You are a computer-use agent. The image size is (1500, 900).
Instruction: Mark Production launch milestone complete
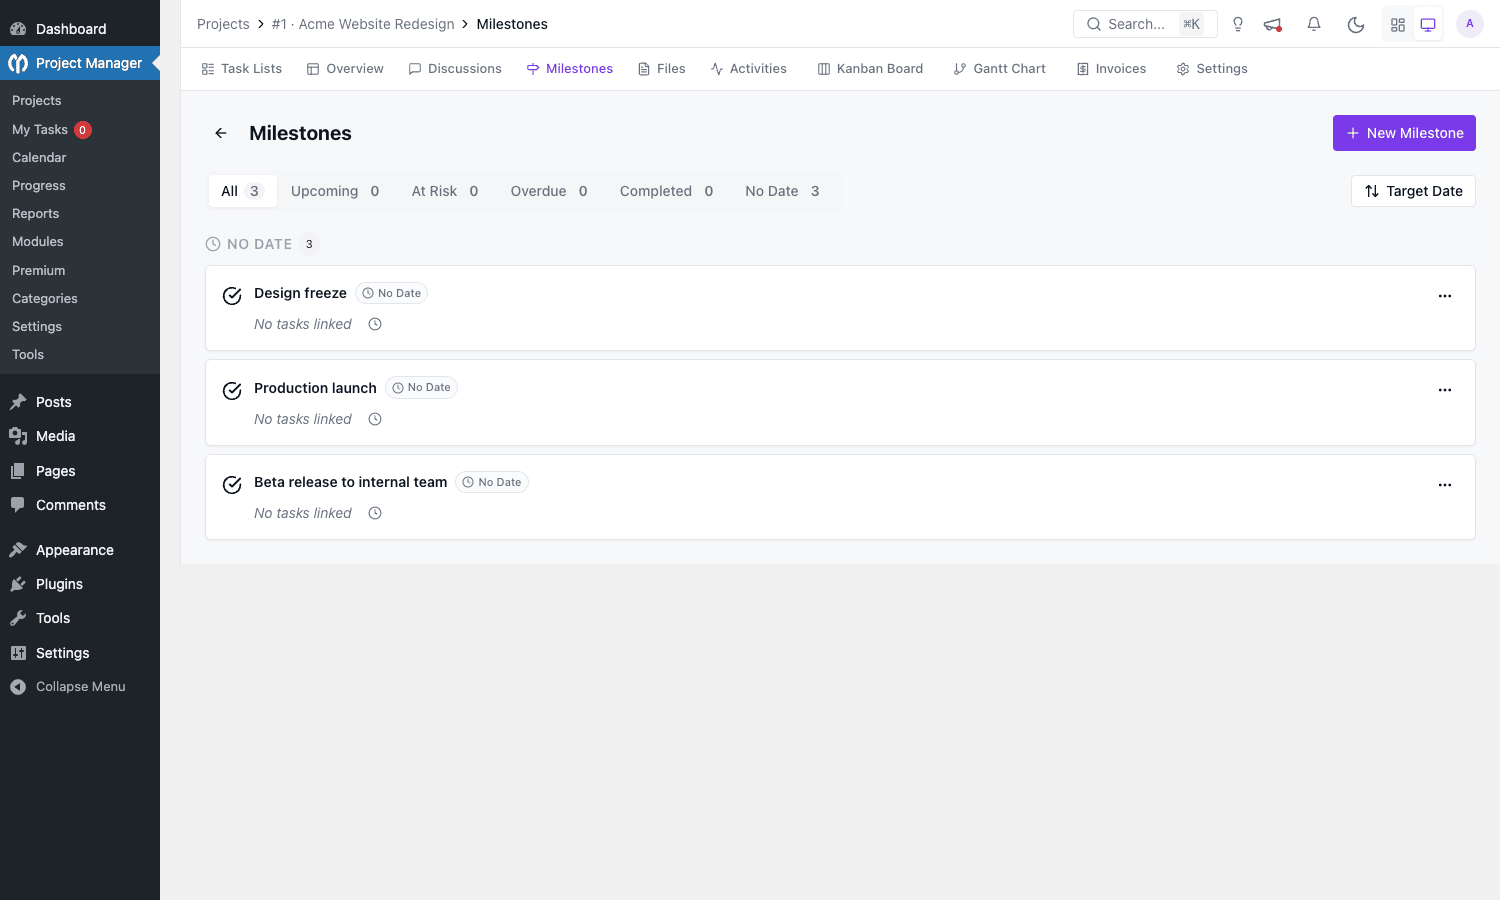click(x=232, y=391)
